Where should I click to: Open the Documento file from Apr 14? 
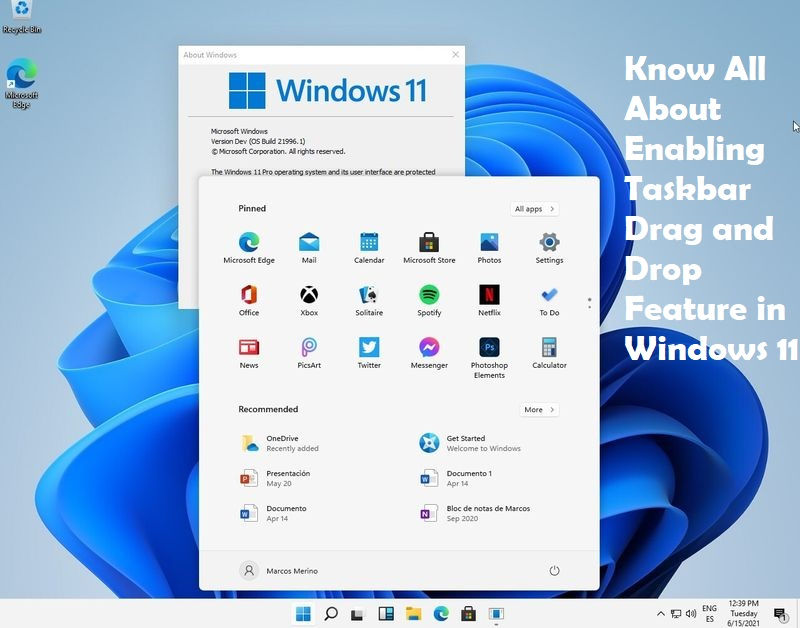[273, 513]
